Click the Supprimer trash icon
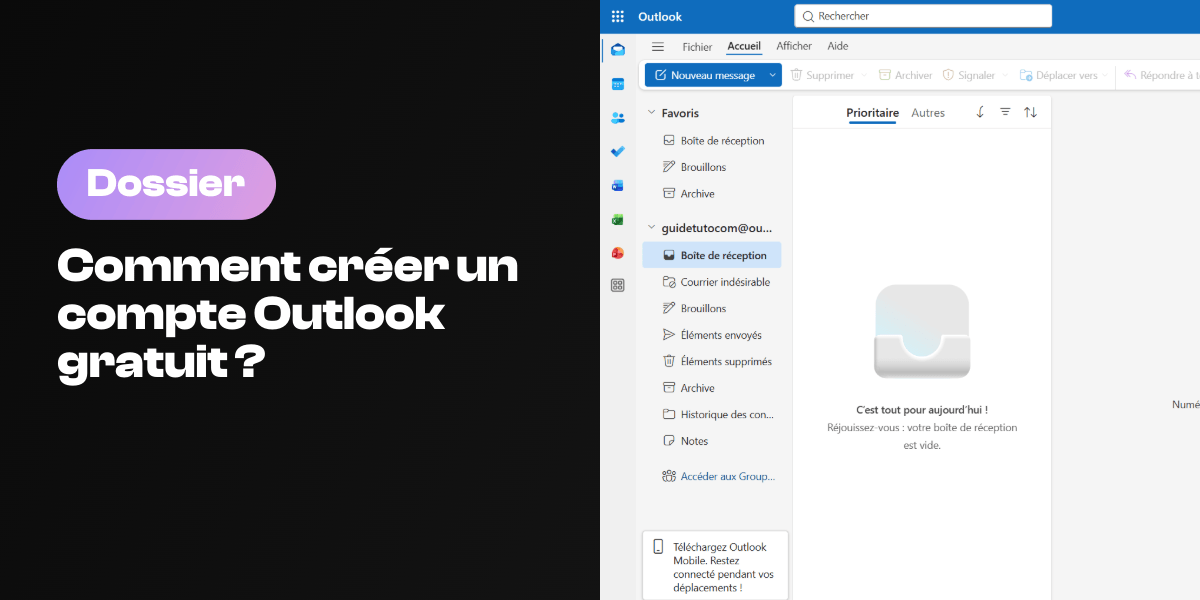 [797, 75]
